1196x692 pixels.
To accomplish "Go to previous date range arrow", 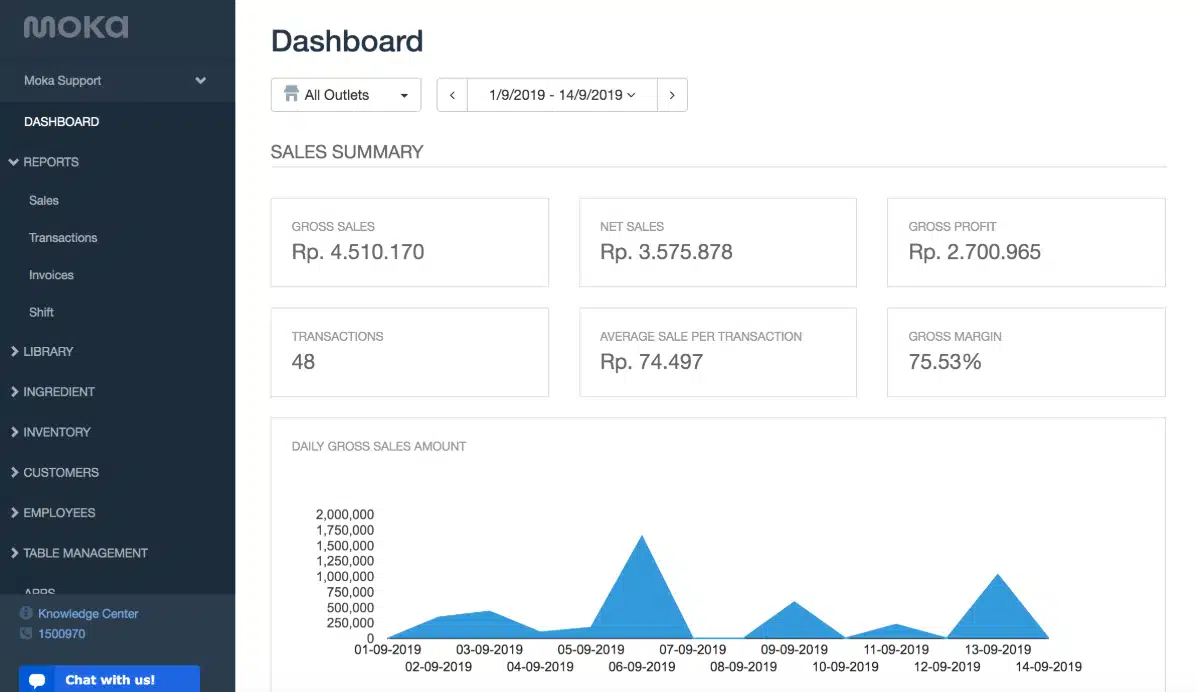I will point(452,95).
